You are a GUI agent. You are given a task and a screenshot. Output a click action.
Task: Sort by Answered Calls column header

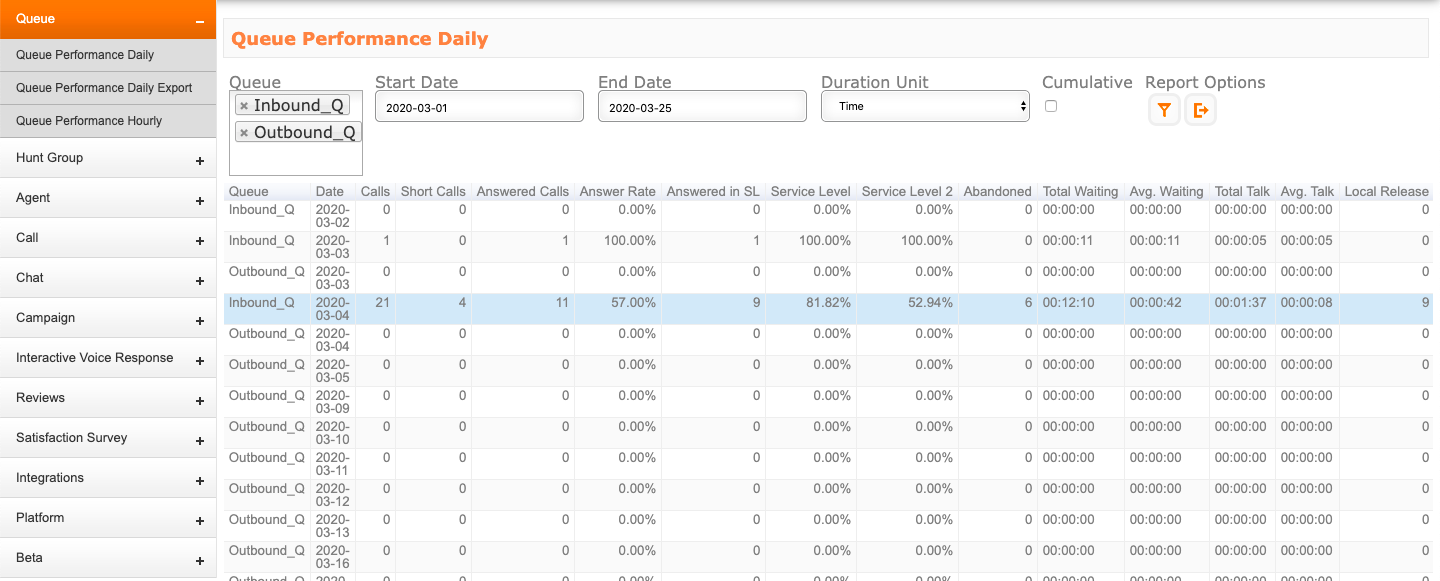(x=523, y=191)
